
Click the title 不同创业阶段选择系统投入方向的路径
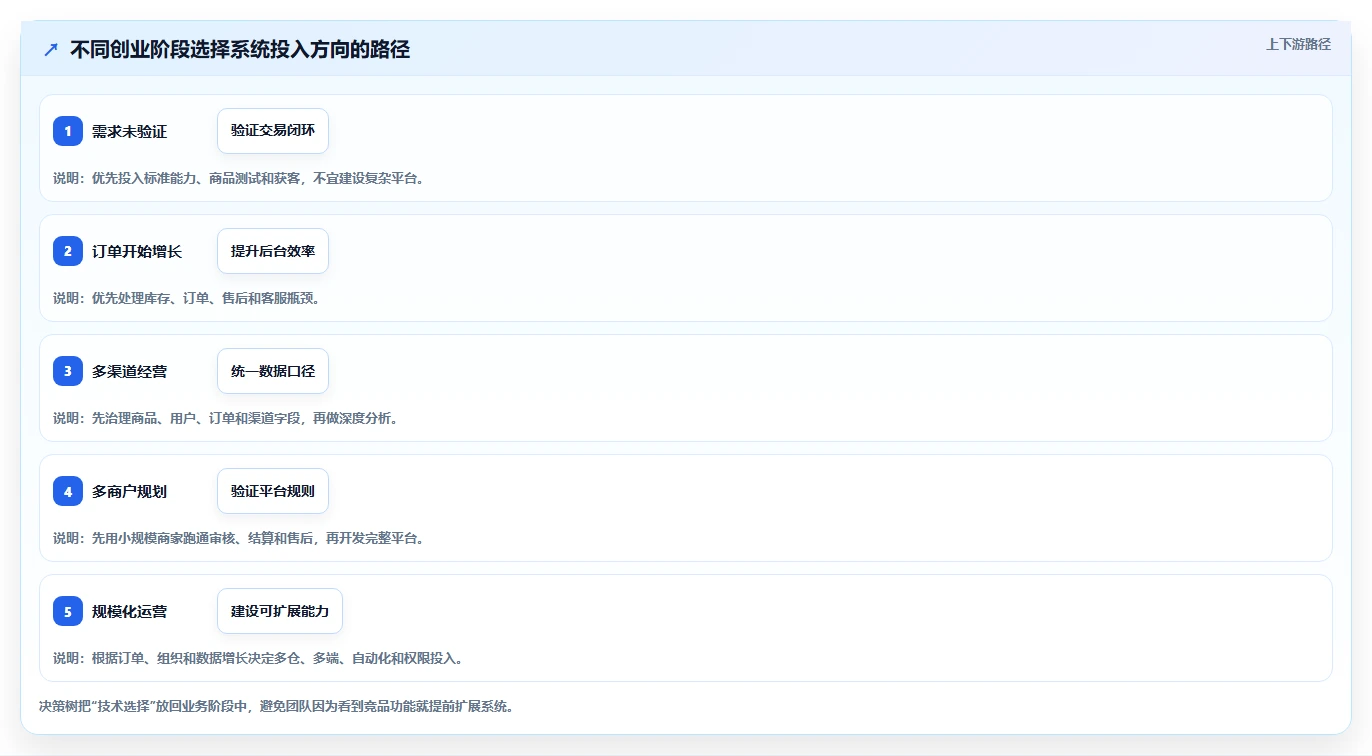point(240,49)
